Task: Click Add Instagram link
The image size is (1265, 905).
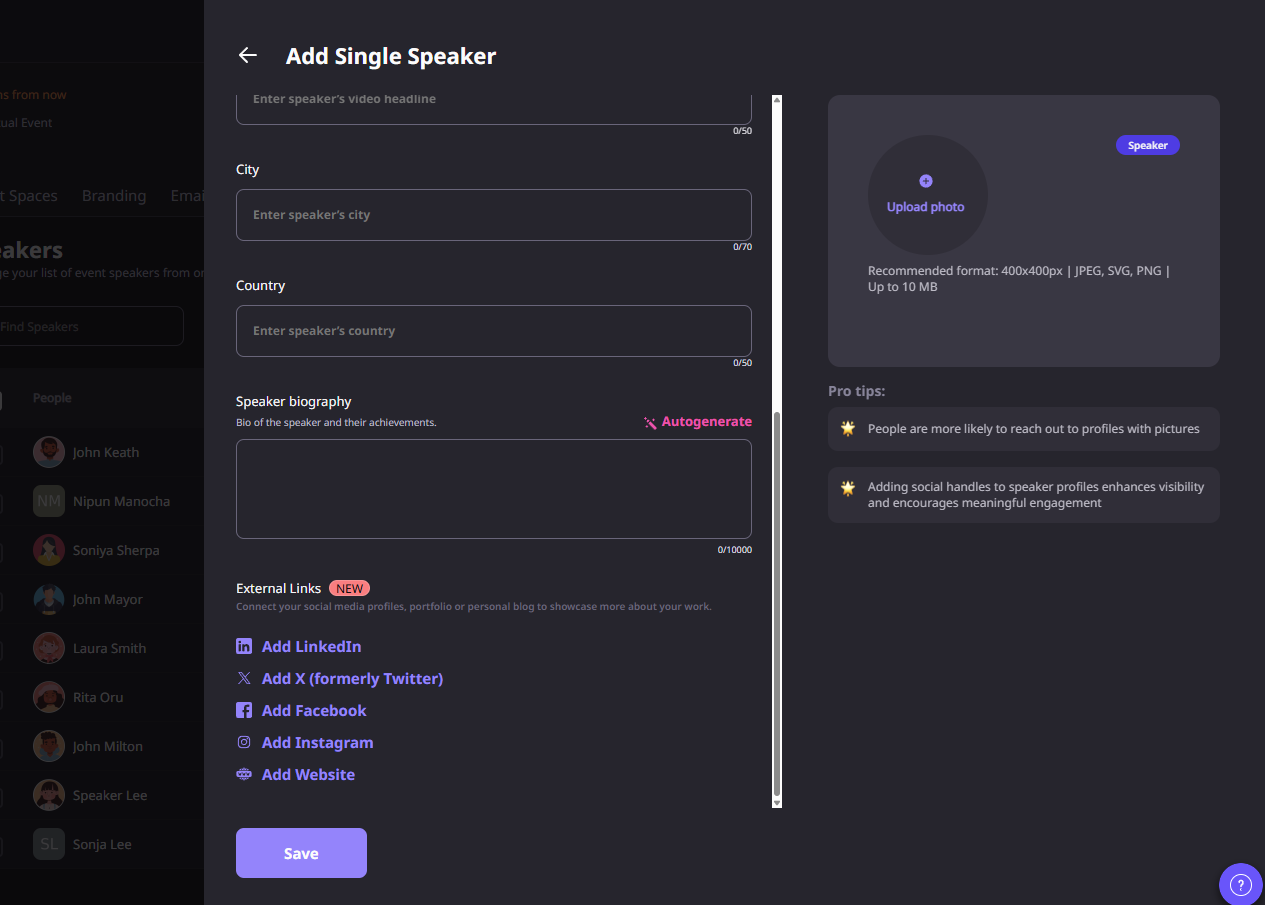Action: pyautogui.click(x=317, y=743)
